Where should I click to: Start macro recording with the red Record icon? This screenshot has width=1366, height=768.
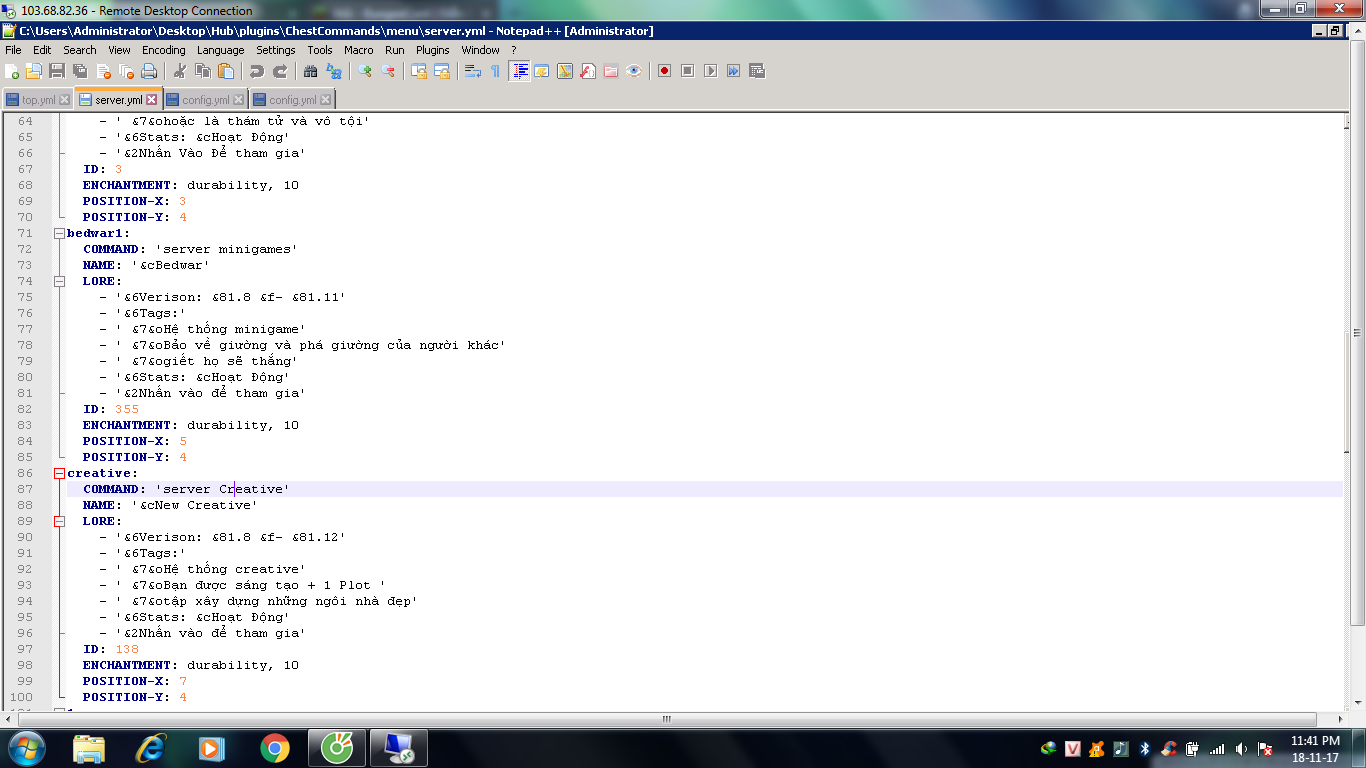pos(665,71)
